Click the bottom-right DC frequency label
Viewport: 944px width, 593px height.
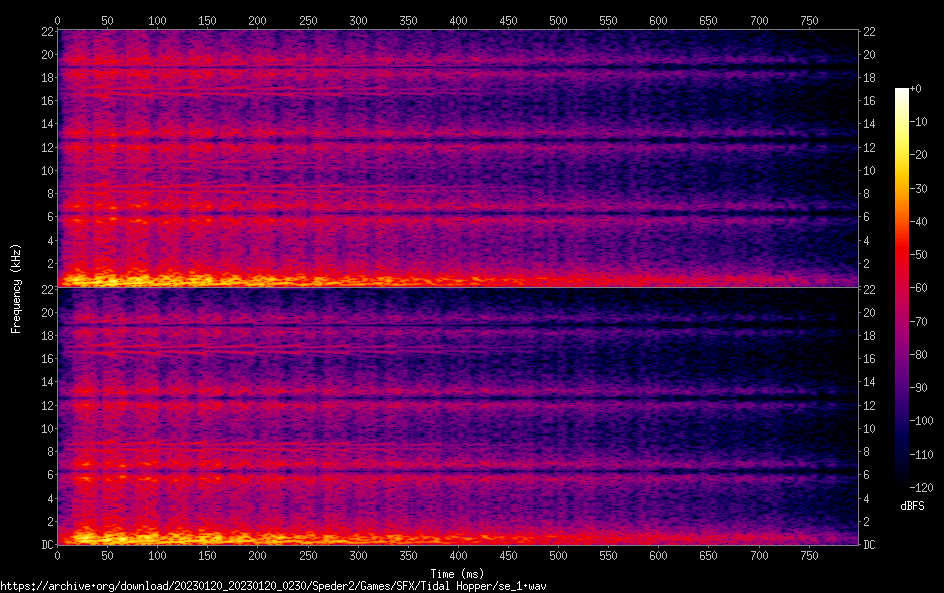[870, 545]
